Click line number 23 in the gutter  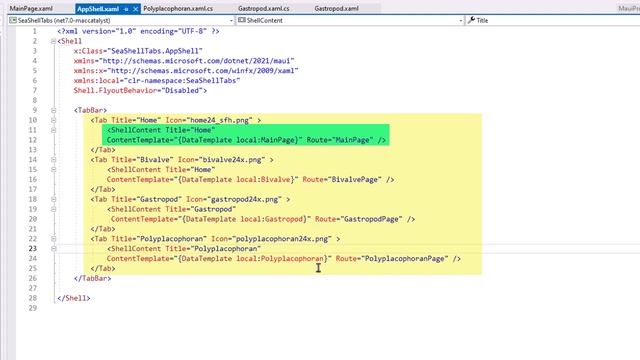click(x=32, y=249)
